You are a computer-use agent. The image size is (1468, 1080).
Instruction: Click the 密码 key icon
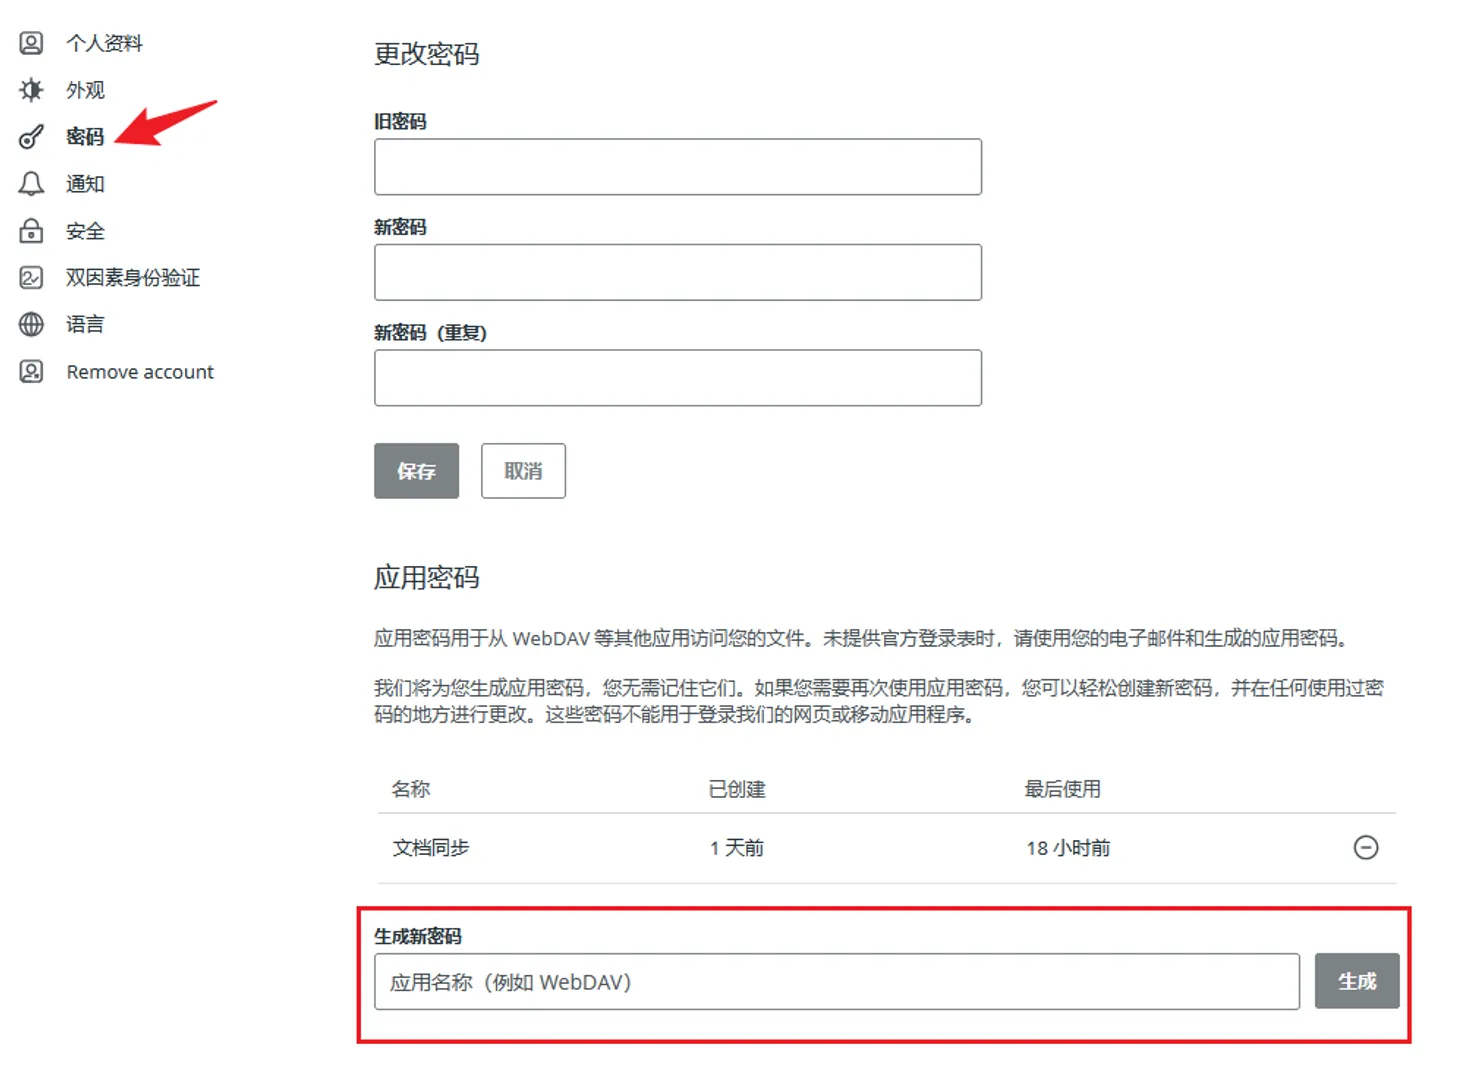click(x=31, y=137)
